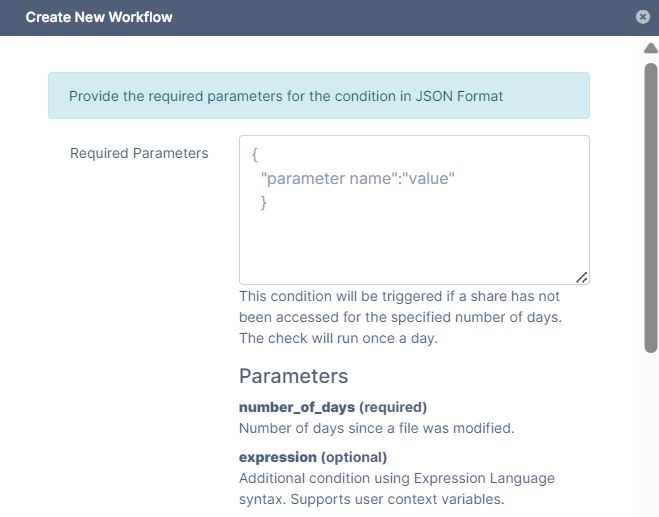Click the "(required)" tag beside number_of_days
This screenshot has height=517, width=659.
[393, 407]
